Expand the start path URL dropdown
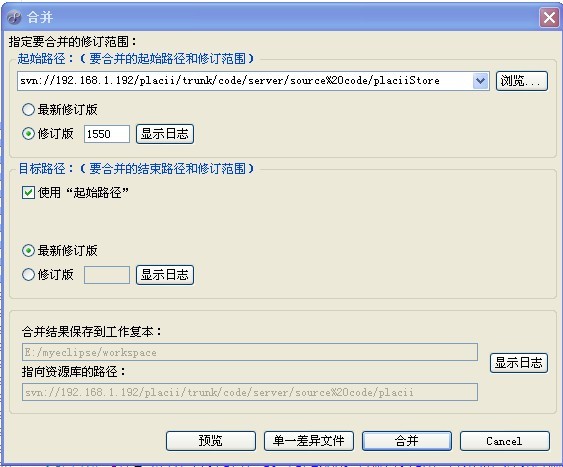This screenshot has height=467, width=563. (480, 81)
